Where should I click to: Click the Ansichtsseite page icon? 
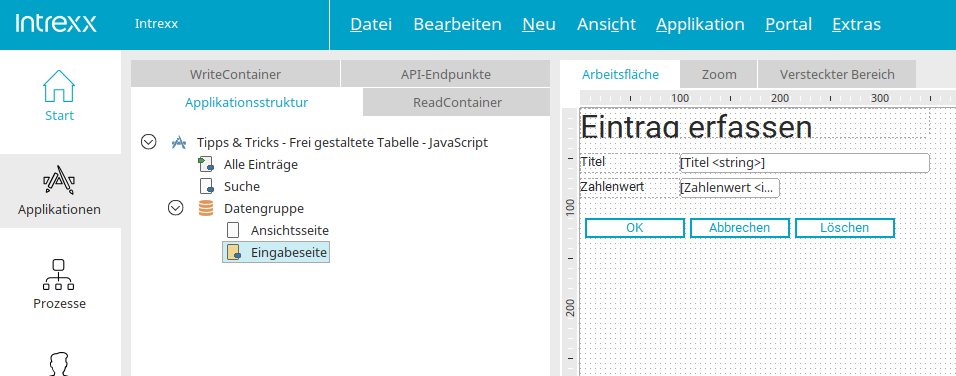[x=233, y=230]
